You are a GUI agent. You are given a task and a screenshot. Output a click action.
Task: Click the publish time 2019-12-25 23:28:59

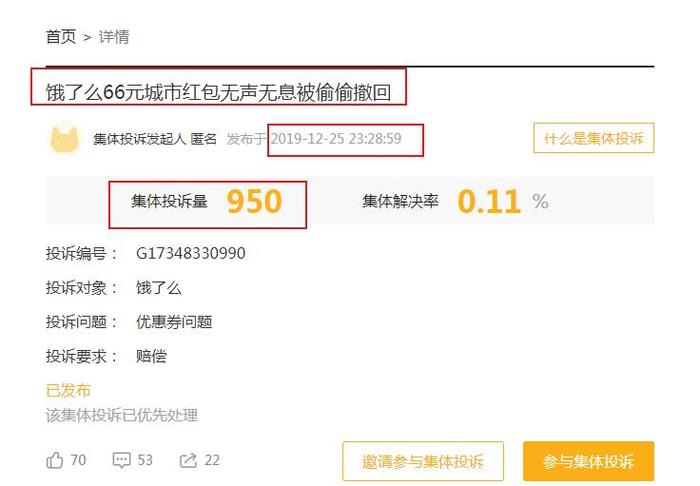(336, 139)
